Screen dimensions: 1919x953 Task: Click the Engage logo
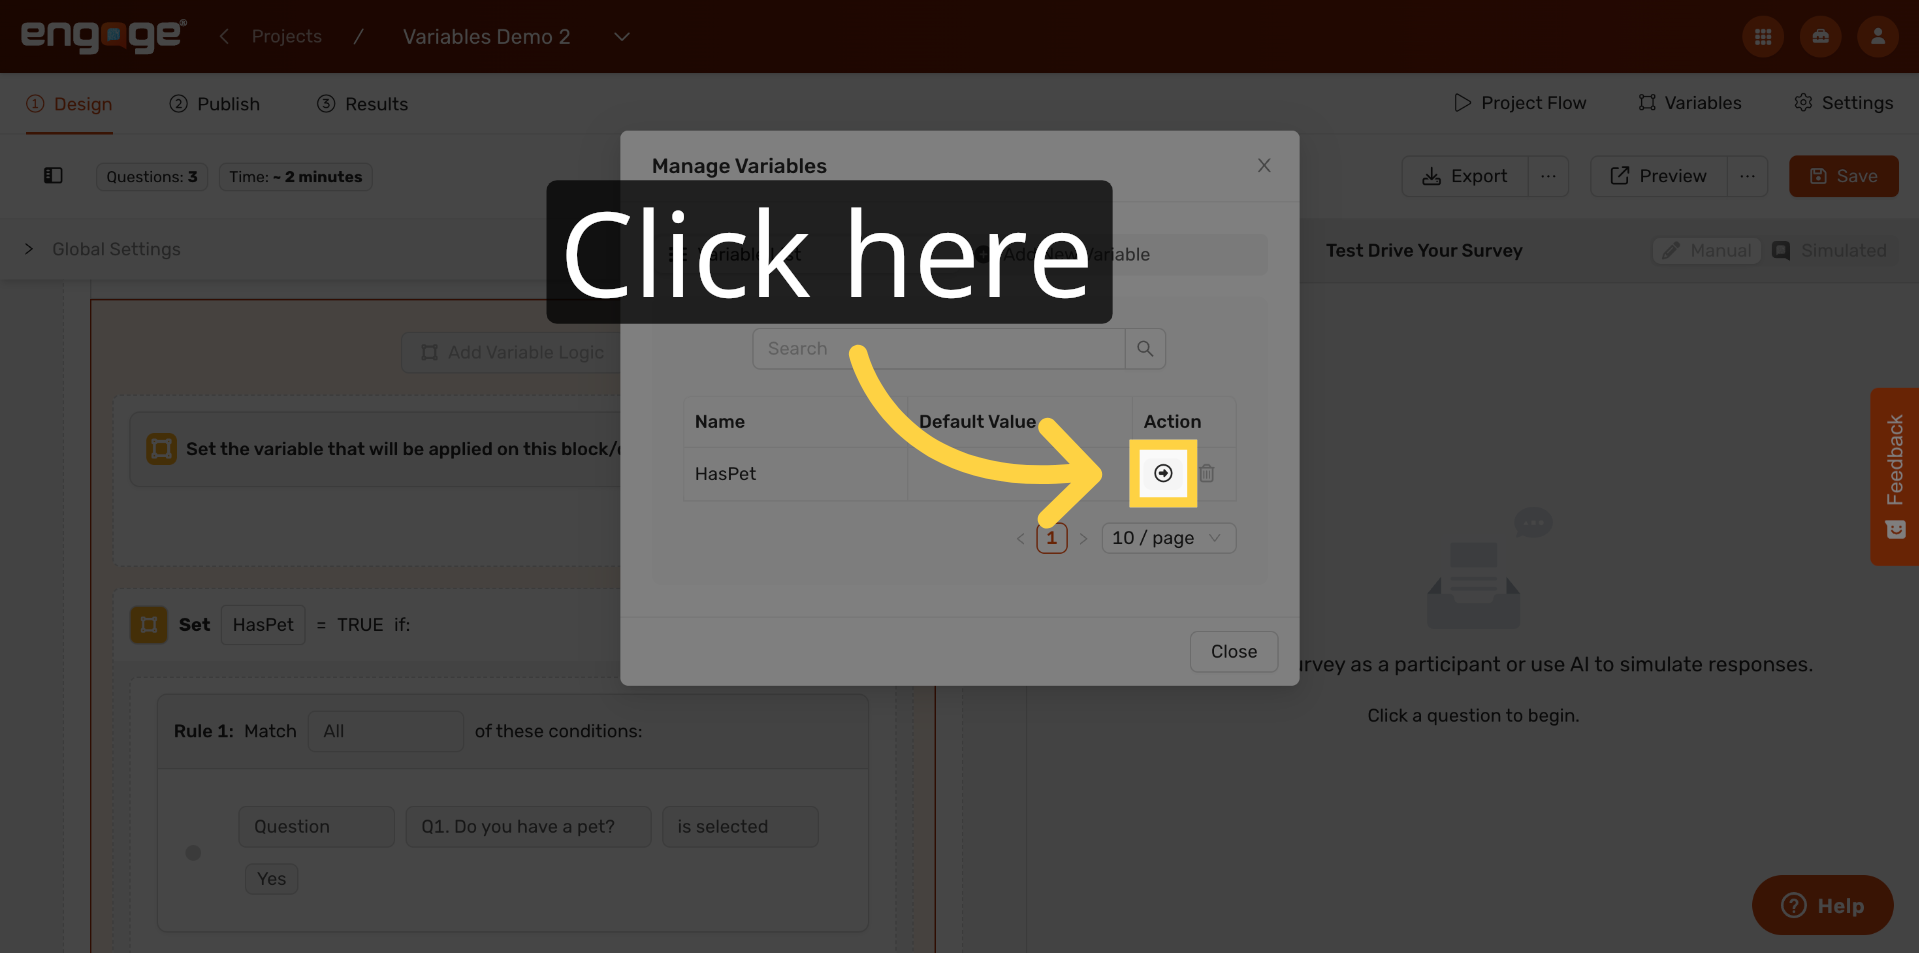tap(103, 36)
